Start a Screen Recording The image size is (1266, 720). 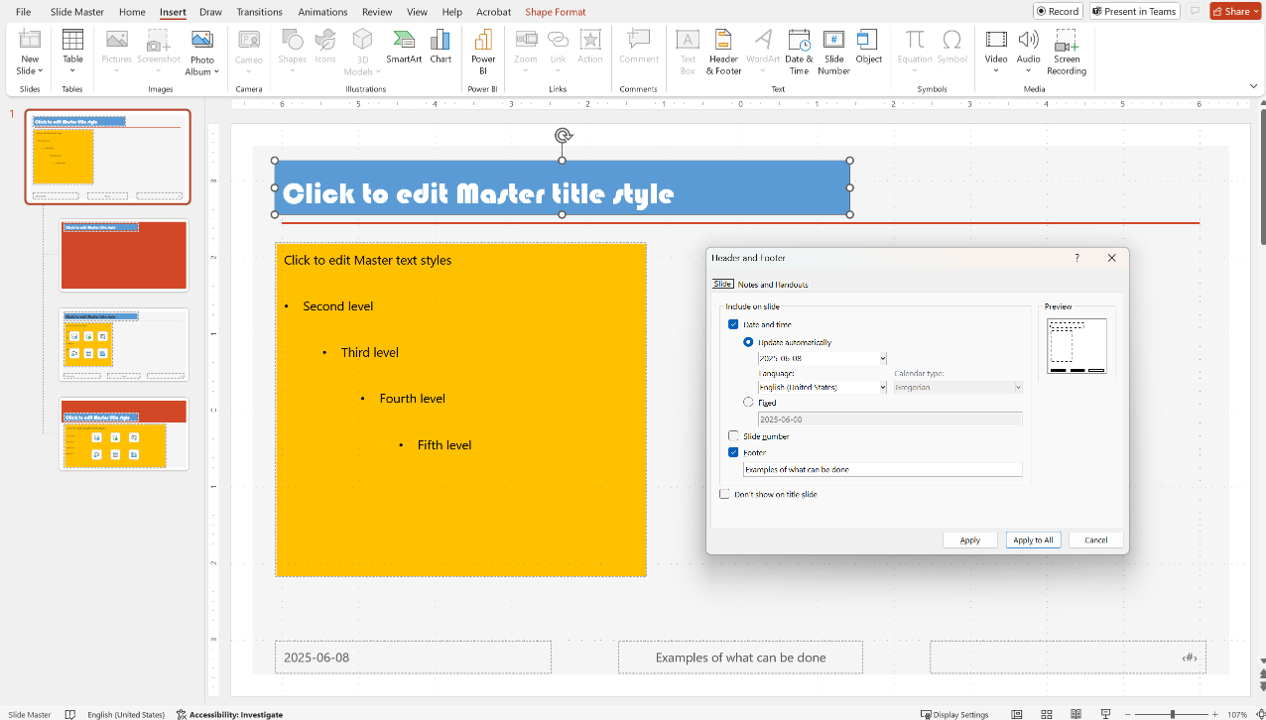[x=1066, y=51]
